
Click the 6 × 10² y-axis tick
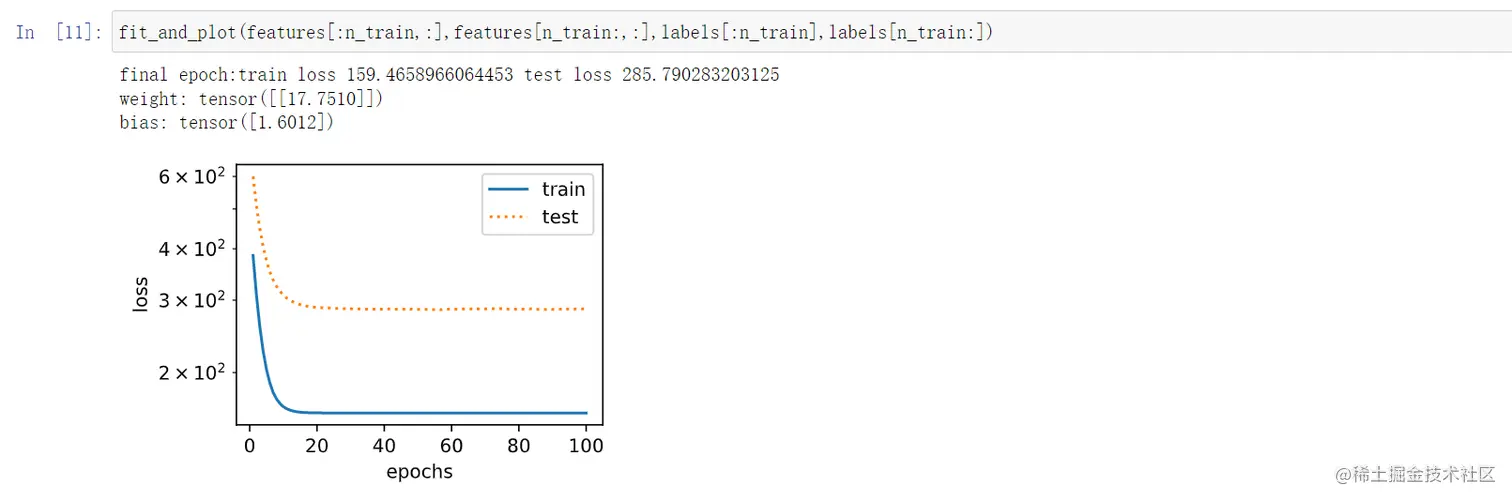[191, 175]
